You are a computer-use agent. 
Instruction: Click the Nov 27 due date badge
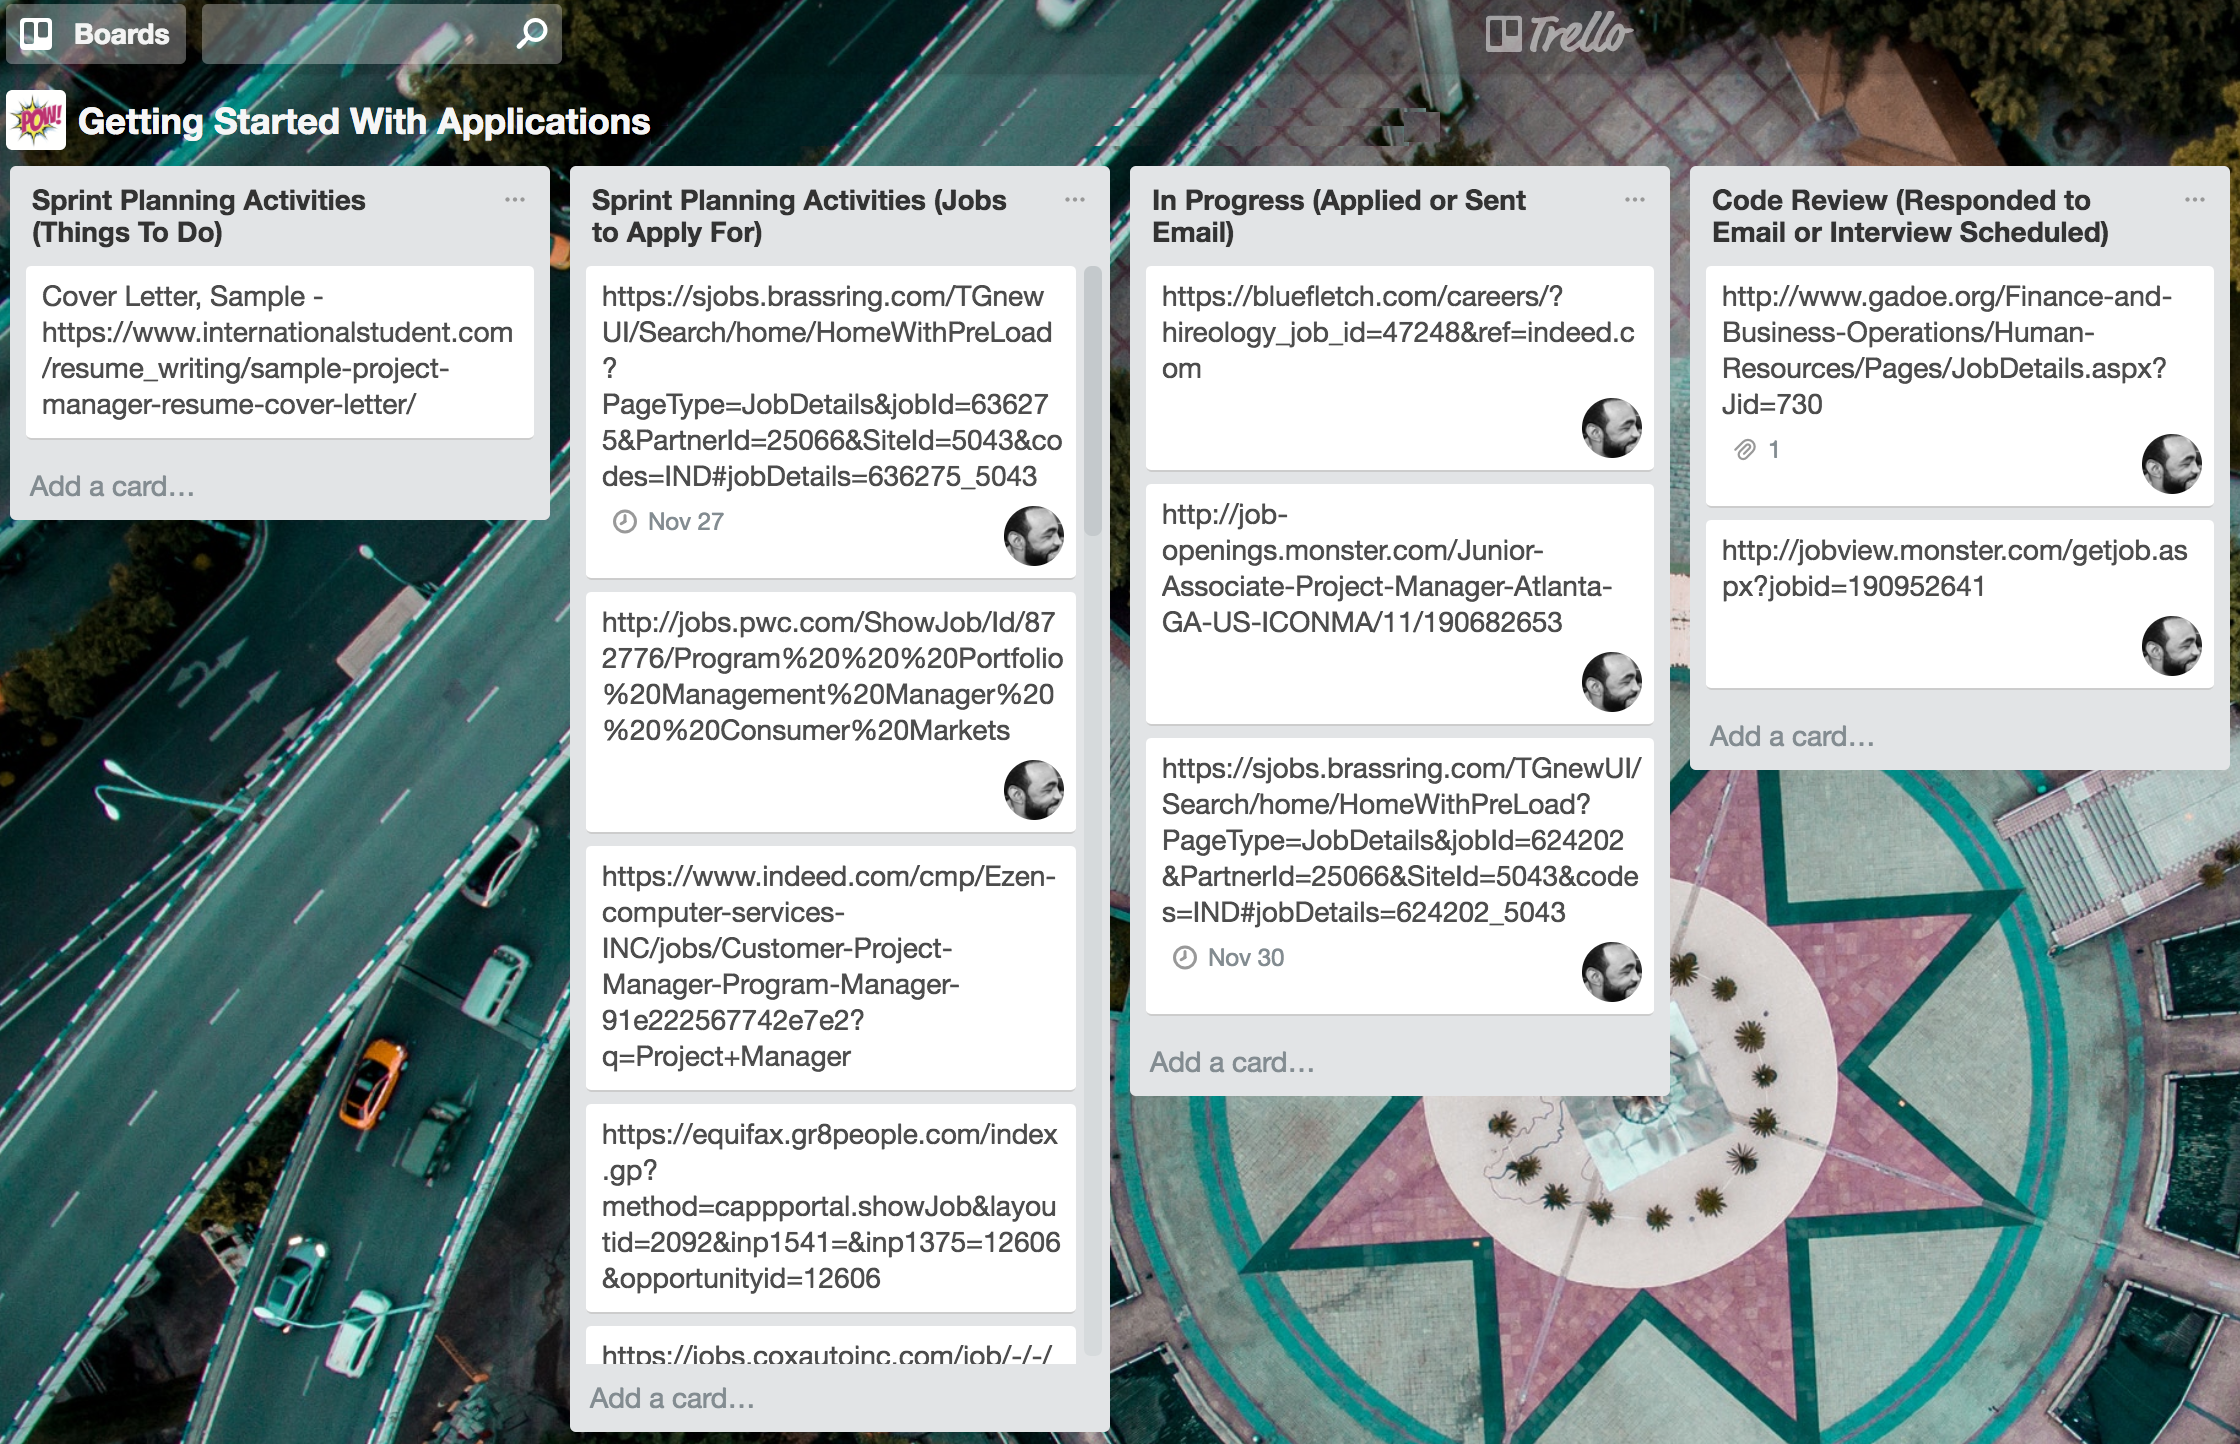[x=669, y=522]
